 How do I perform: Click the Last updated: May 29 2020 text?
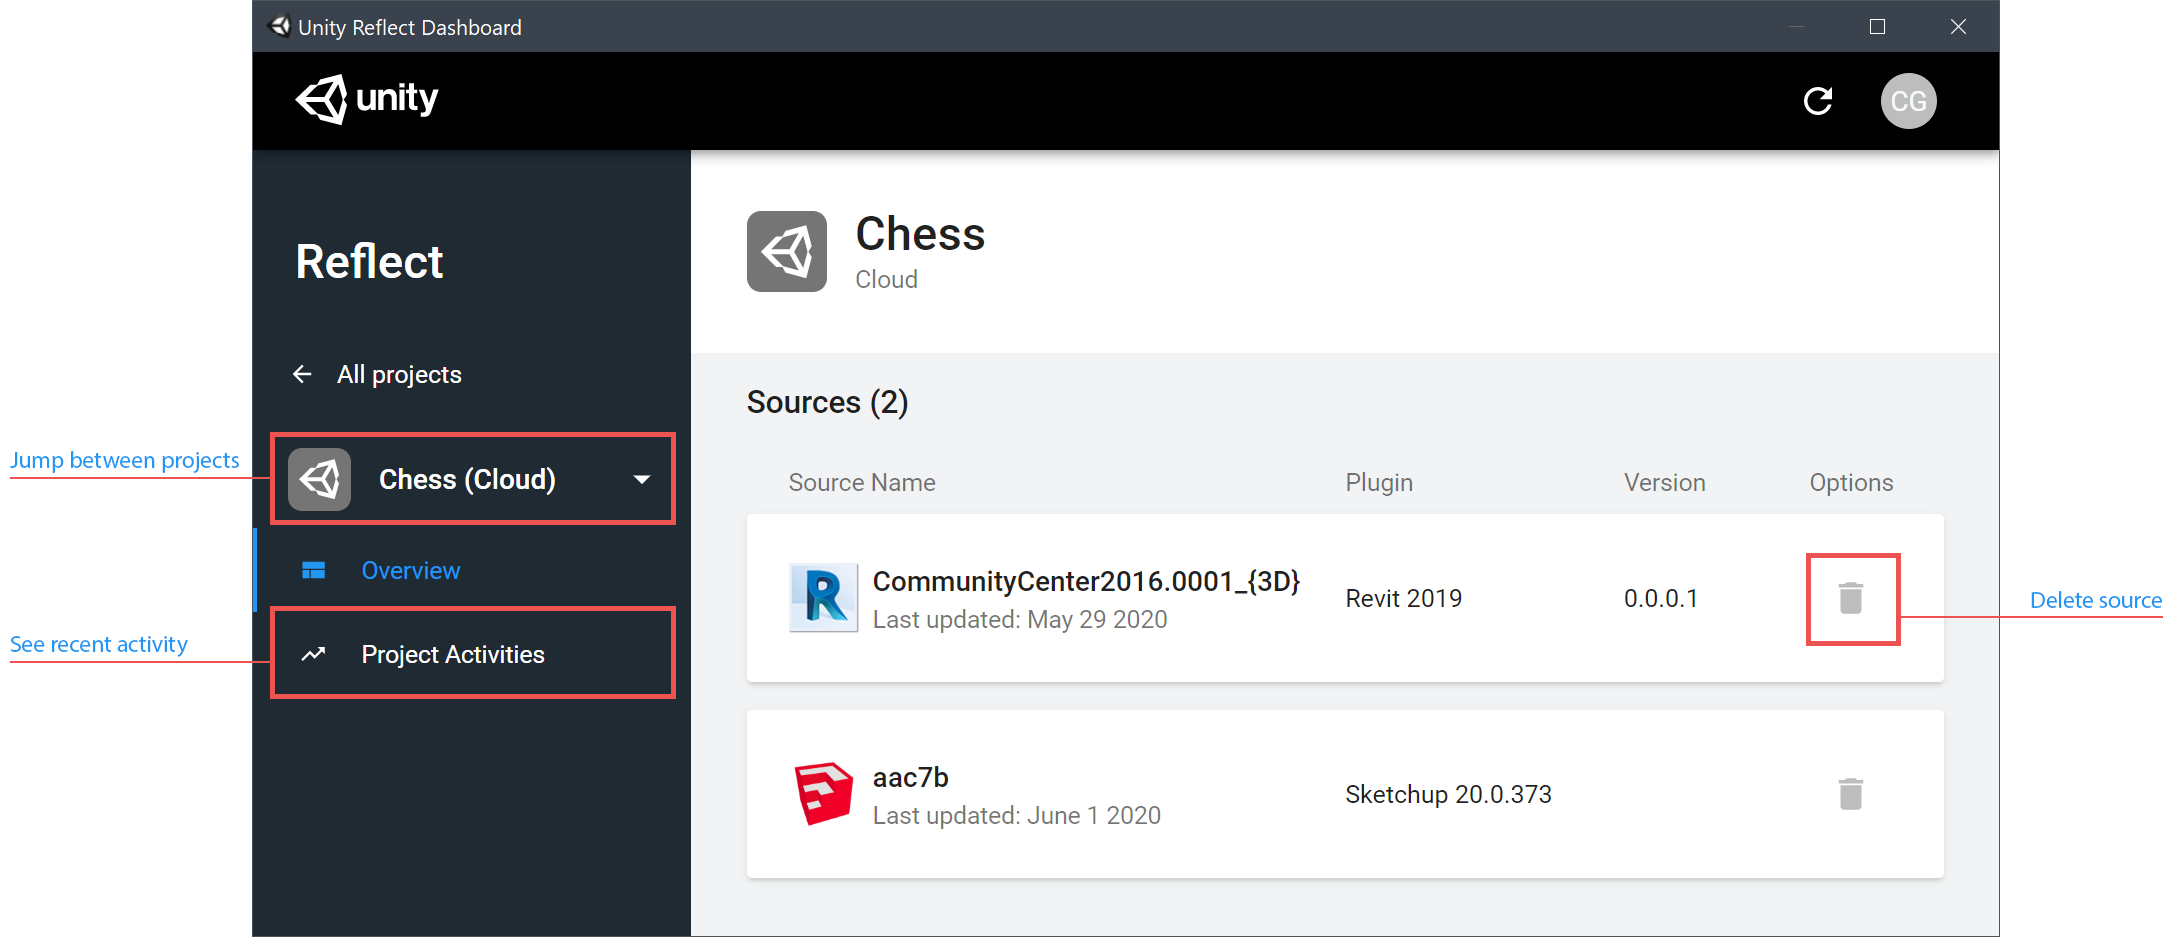pos(1020,619)
